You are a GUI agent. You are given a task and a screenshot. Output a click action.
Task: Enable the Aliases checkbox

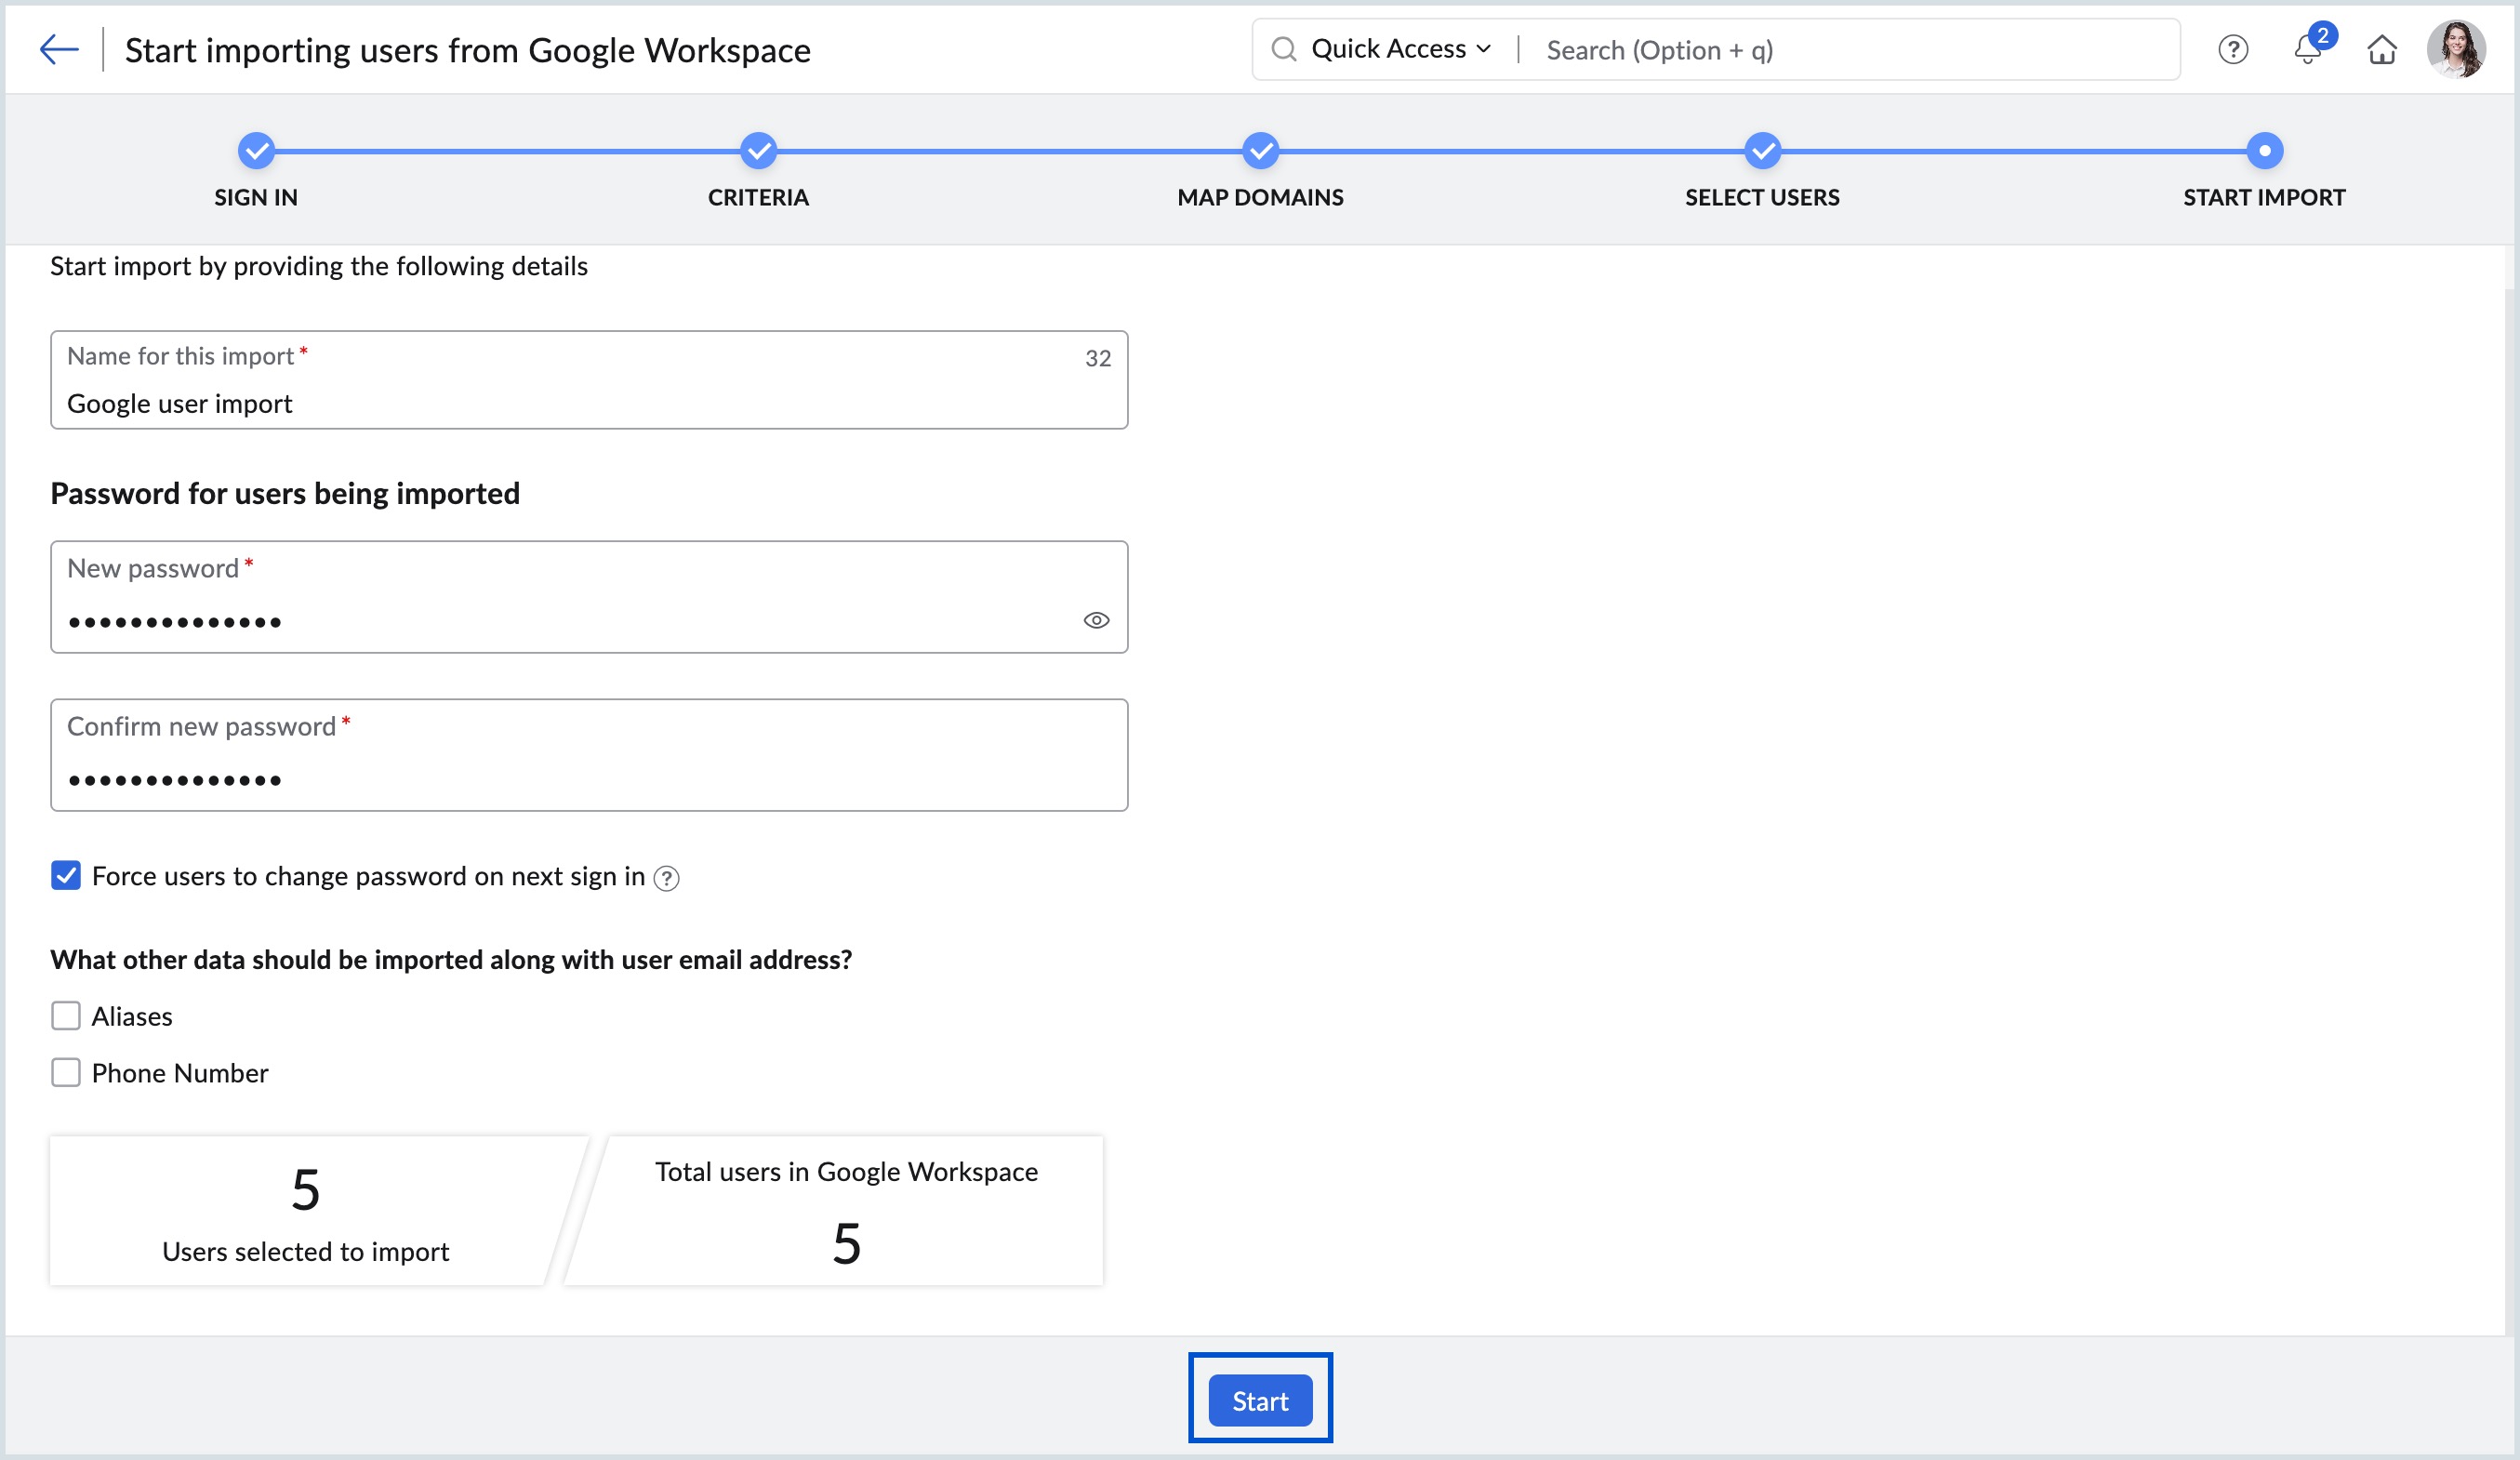(66, 1016)
